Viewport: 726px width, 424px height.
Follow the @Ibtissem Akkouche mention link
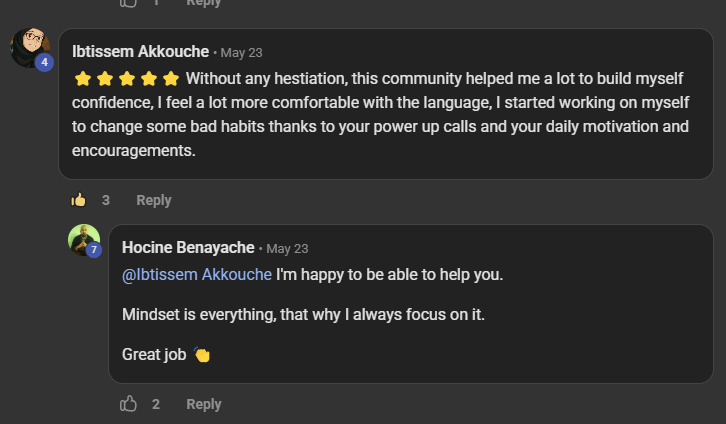pos(197,274)
